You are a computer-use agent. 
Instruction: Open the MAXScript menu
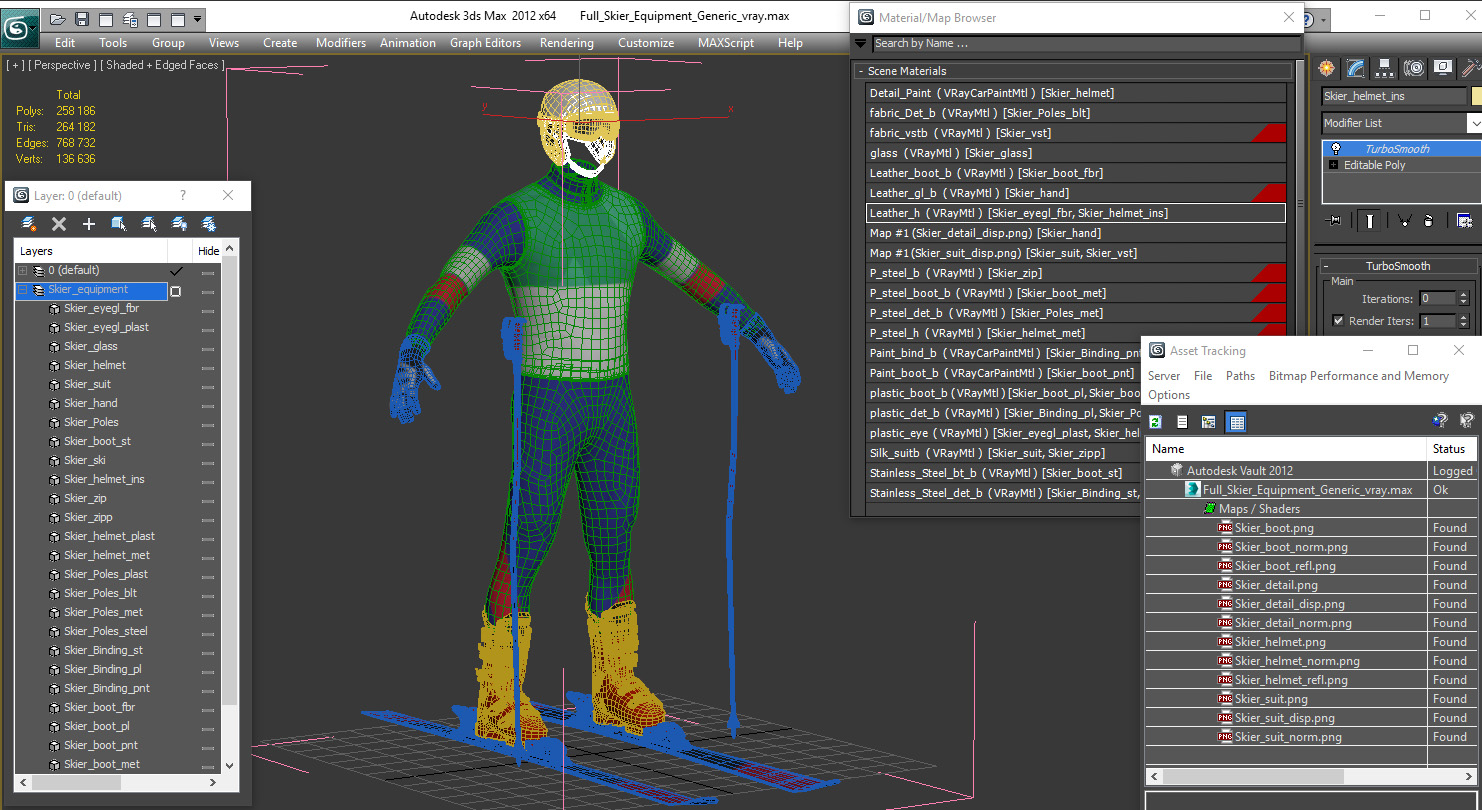[726, 43]
